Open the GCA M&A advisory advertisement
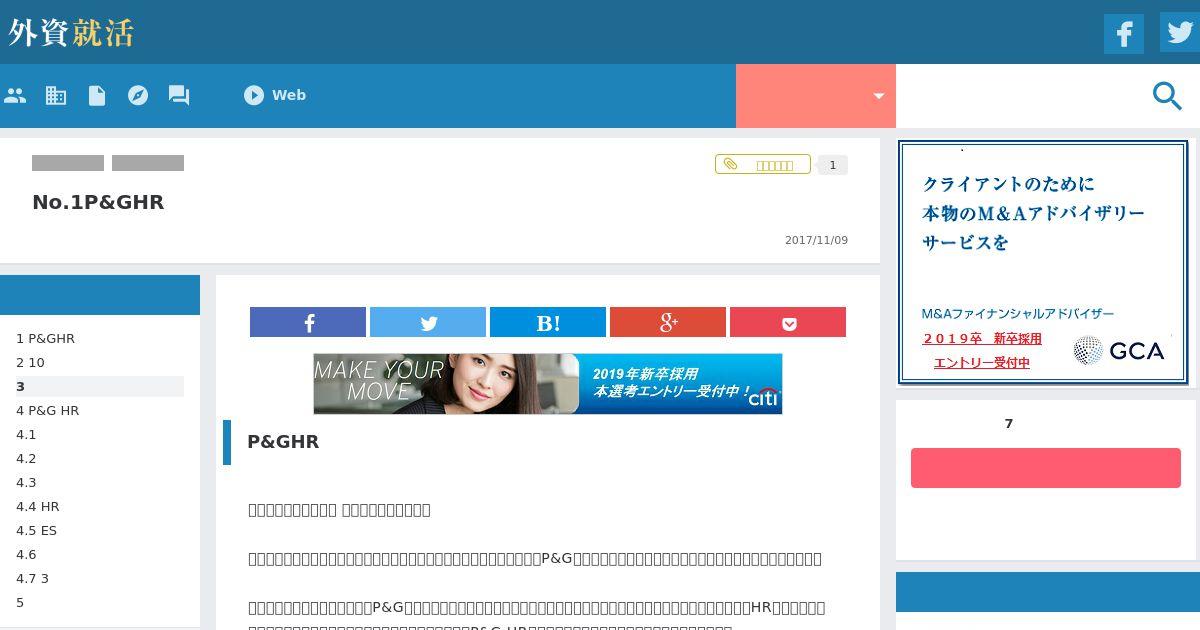Screen dimensions: 1200x630 tap(1043, 262)
